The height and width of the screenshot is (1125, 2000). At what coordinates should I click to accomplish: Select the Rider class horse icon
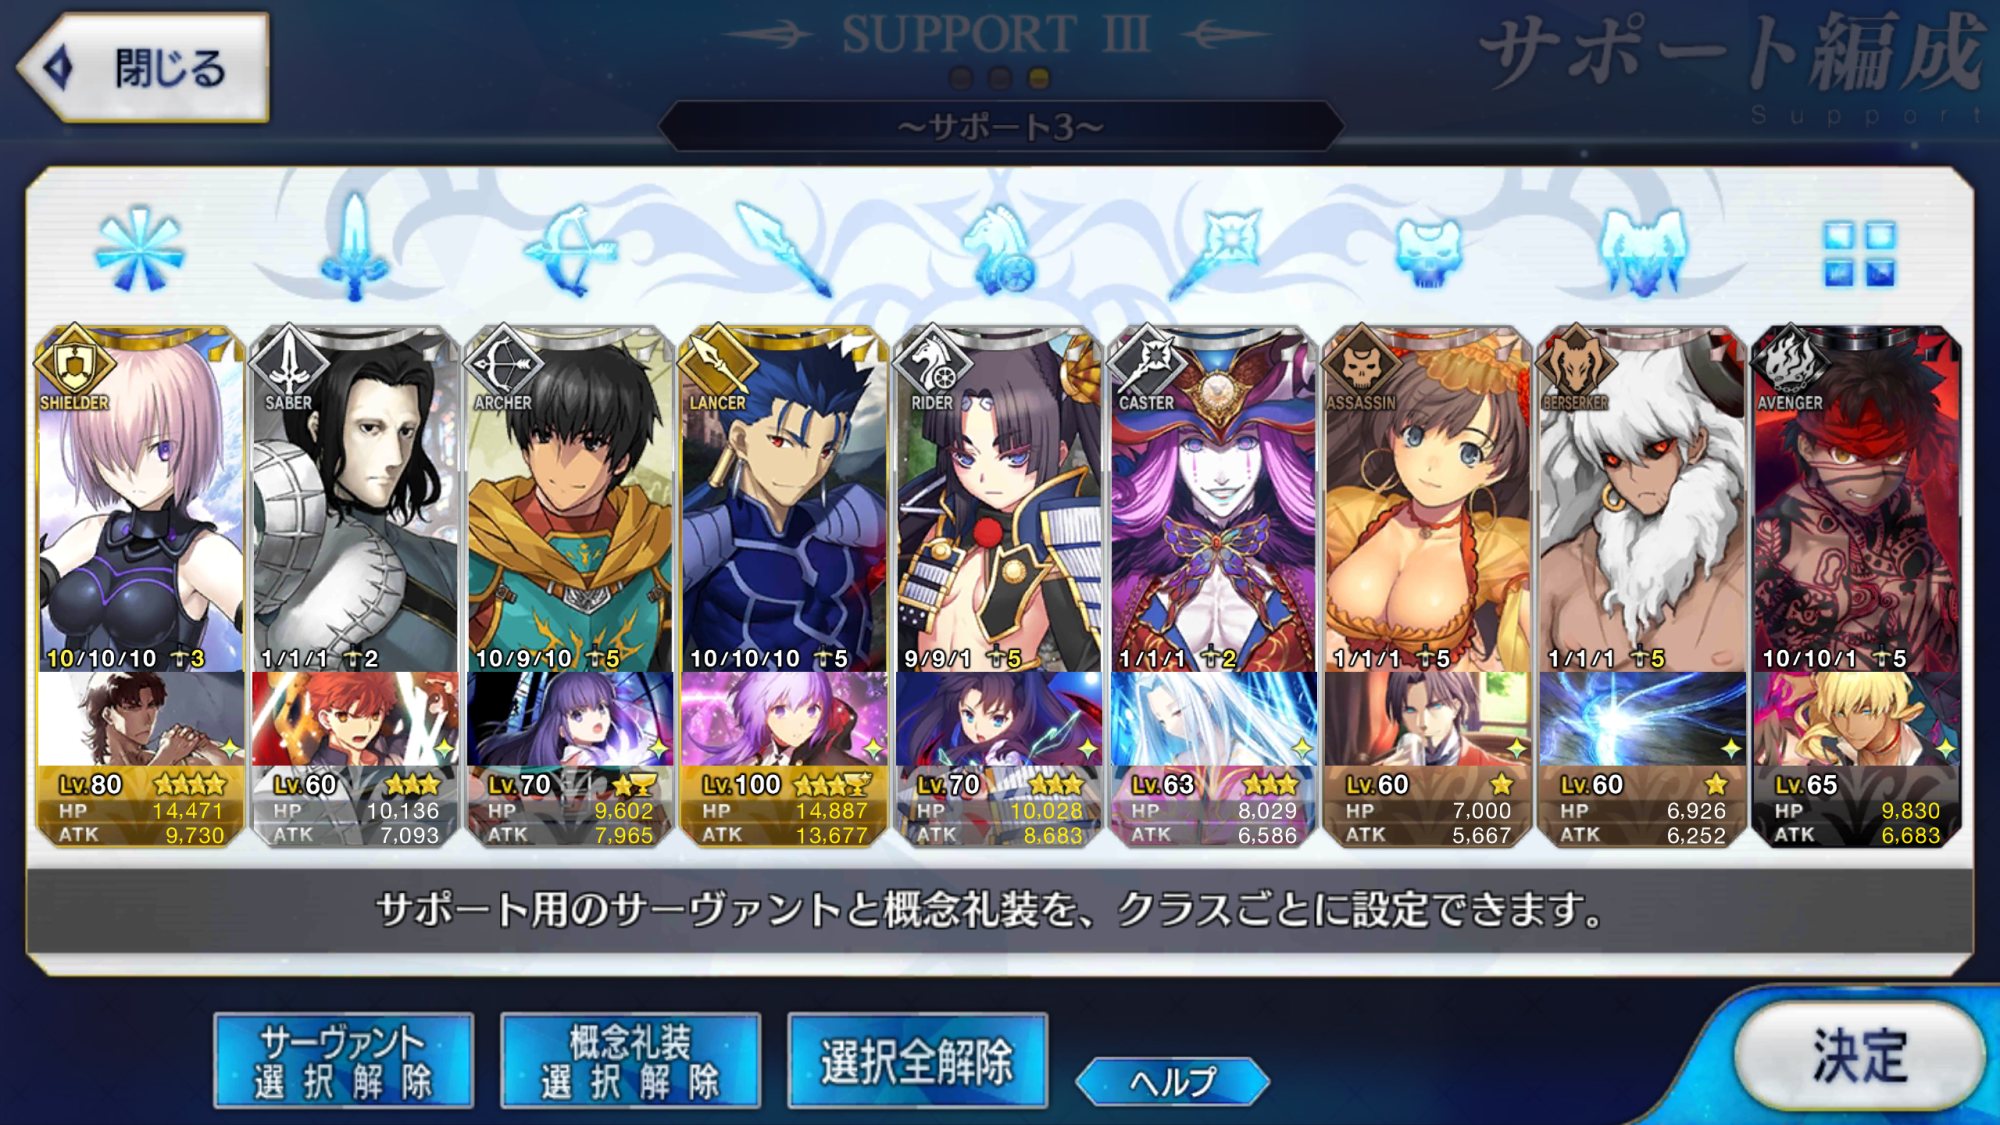point(998,250)
